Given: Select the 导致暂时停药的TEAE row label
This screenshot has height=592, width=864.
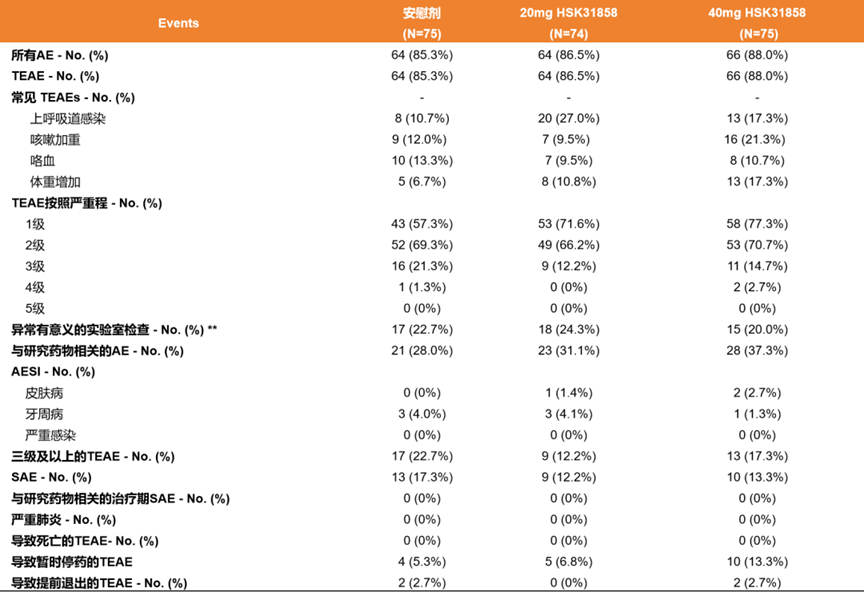Looking at the screenshot, I should [x=72, y=562].
